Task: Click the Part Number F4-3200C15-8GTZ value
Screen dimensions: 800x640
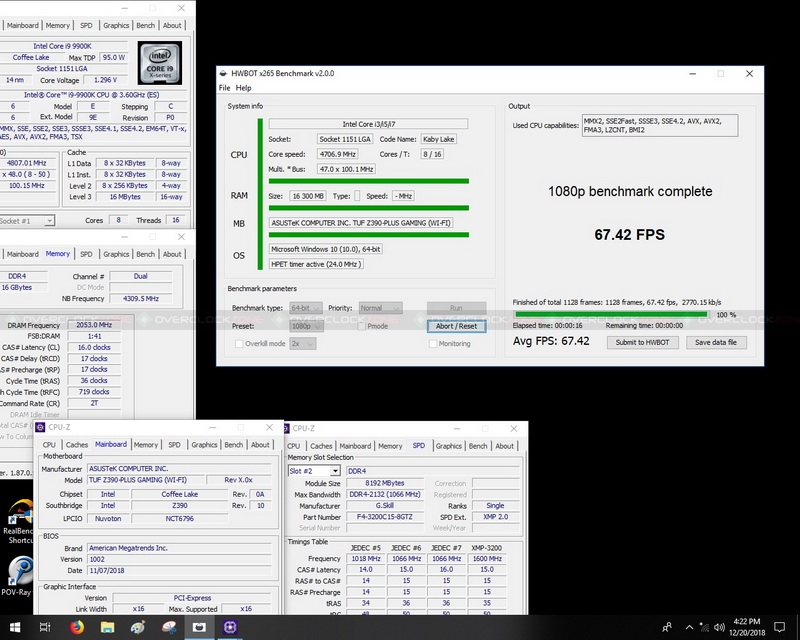Action: coord(385,517)
